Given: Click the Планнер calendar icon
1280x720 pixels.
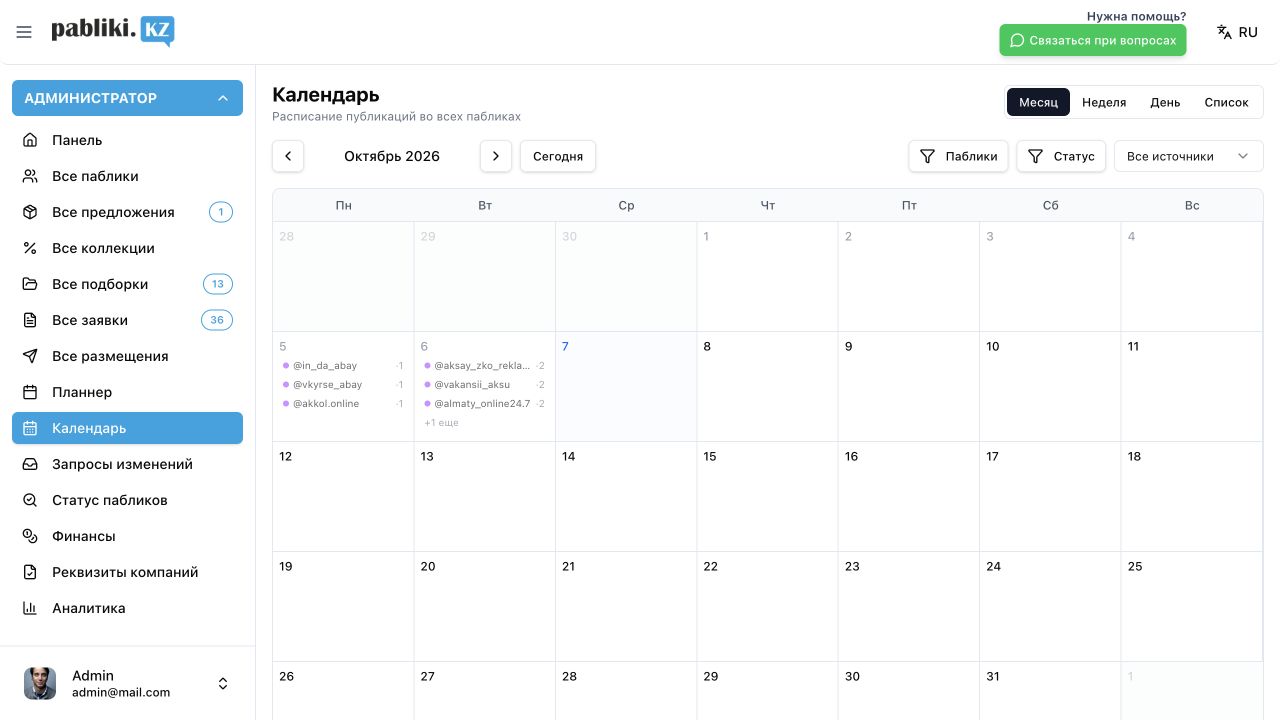Looking at the screenshot, I should [x=30, y=392].
